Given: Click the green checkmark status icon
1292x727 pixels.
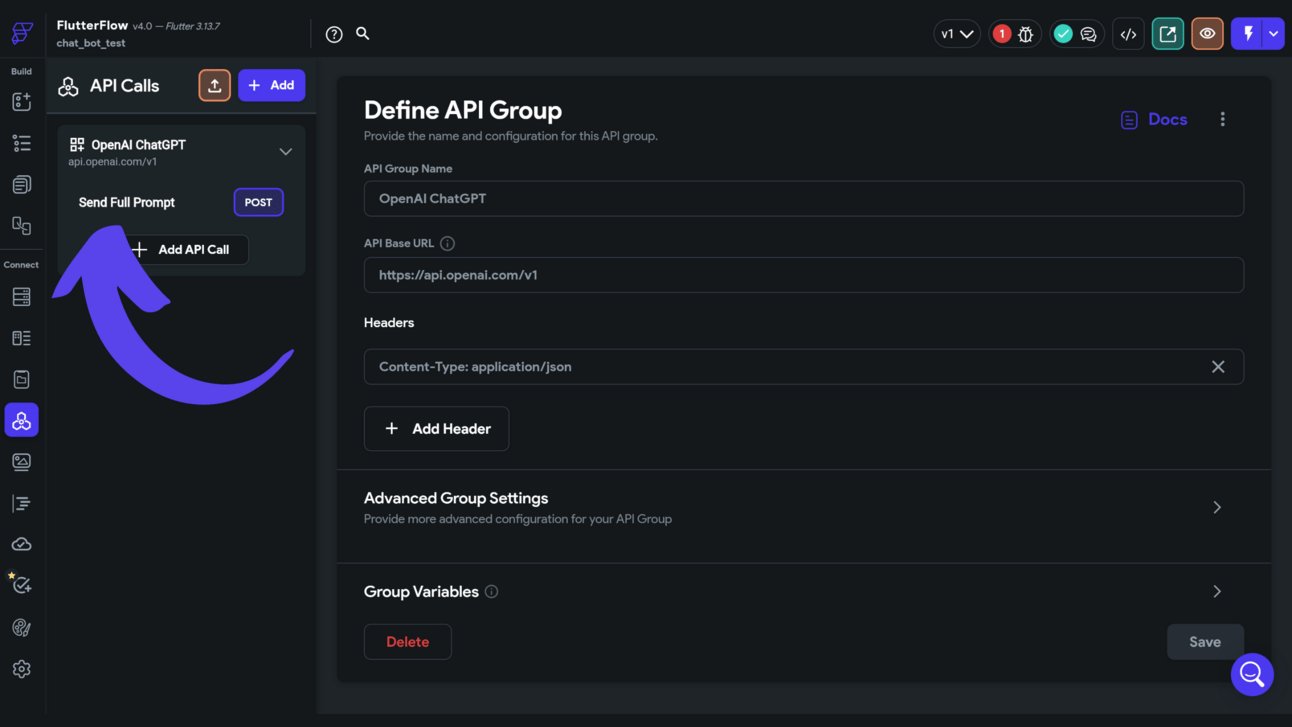Looking at the screenshot, I should 1063,34.
